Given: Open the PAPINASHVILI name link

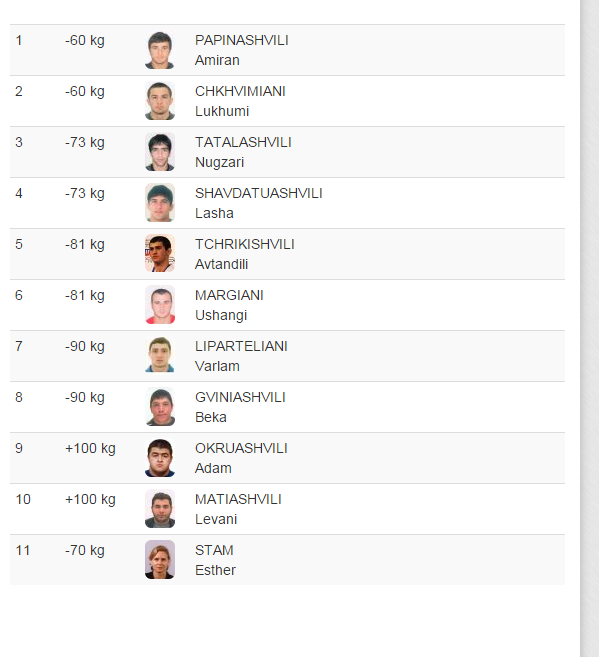Looking at the screenshot, I should click(x=242, y=41).
